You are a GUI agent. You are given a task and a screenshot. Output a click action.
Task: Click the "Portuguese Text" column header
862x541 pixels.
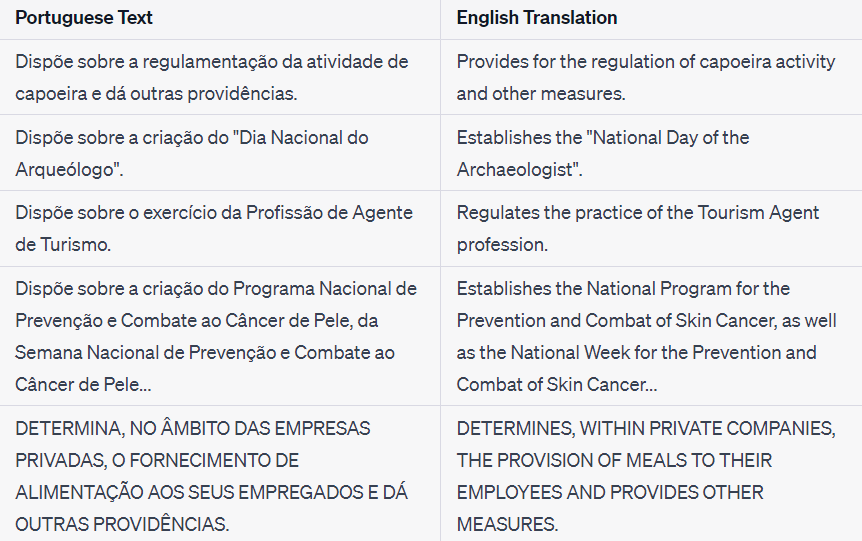coord(84,18)
